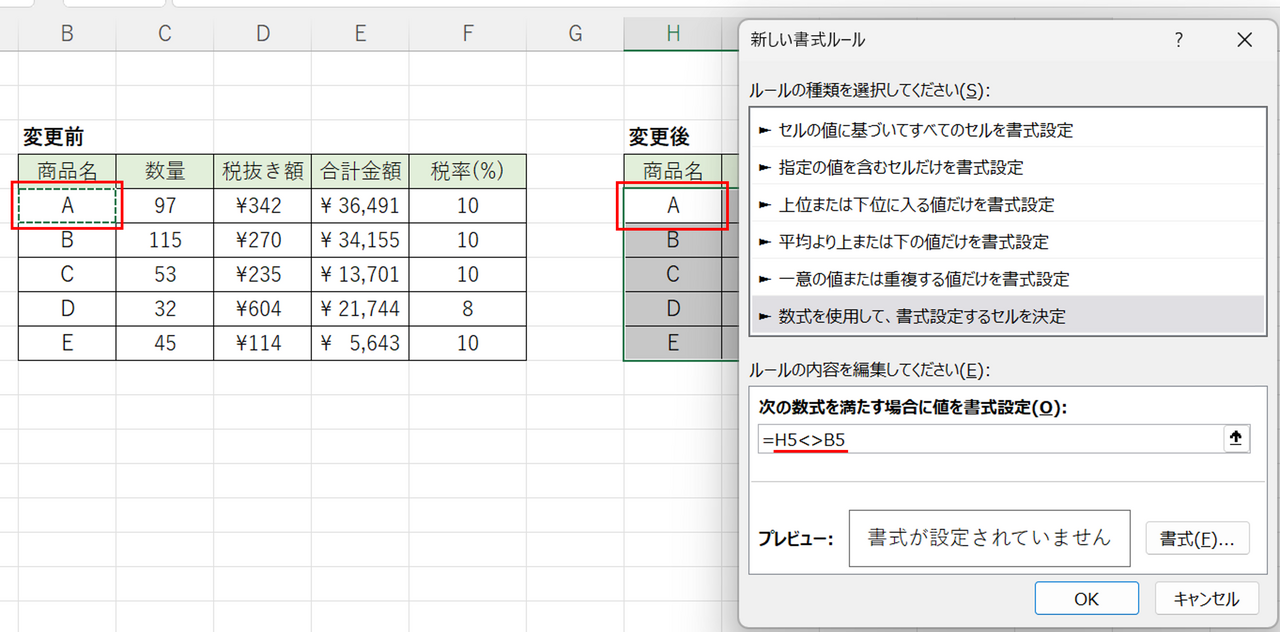Click the tax rate cell showing 8
Screen dimensions: 1280x632
pyautogui.click(x=468, y=309)
